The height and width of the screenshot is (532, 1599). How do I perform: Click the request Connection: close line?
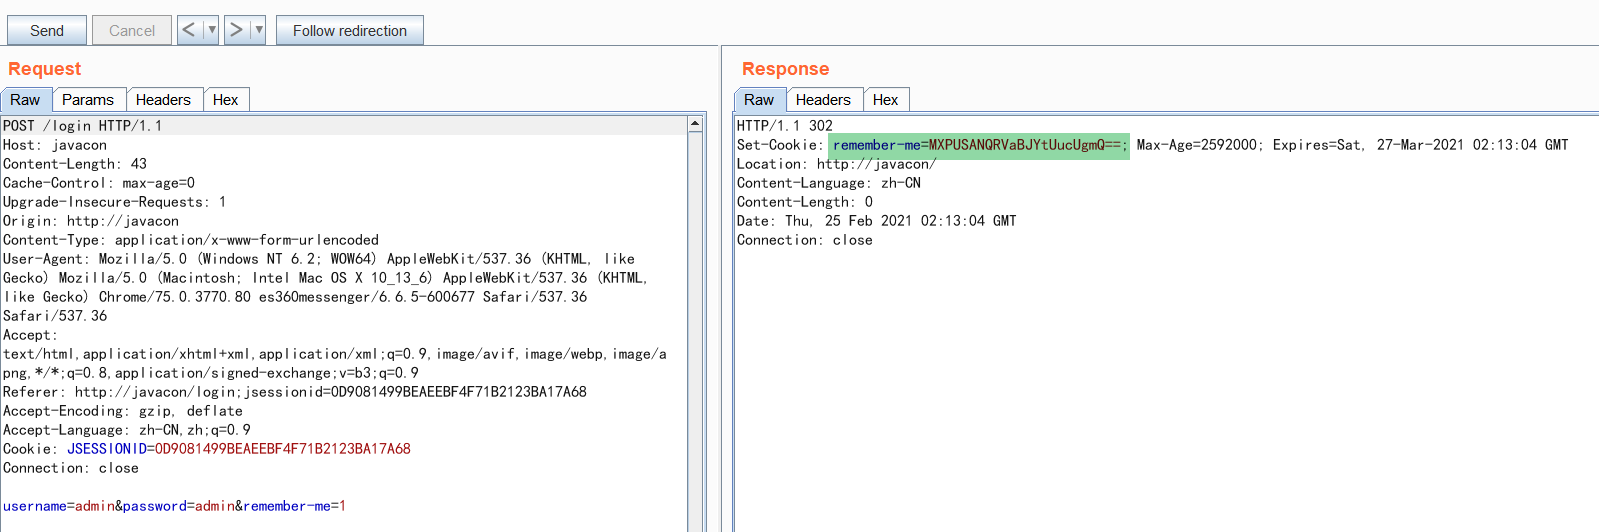pyautogui.click(x=71, y=468)
